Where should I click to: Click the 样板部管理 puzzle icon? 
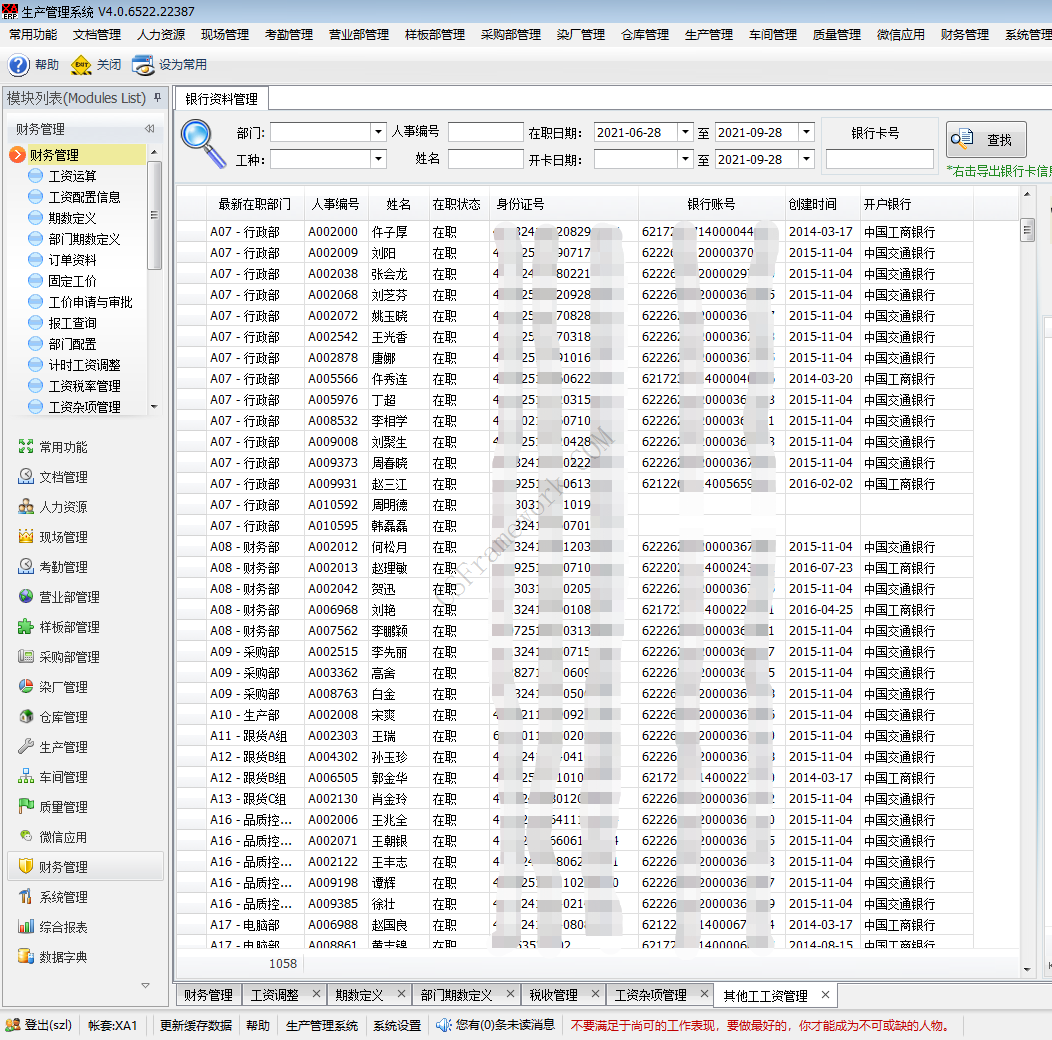[x=25, y=627]
